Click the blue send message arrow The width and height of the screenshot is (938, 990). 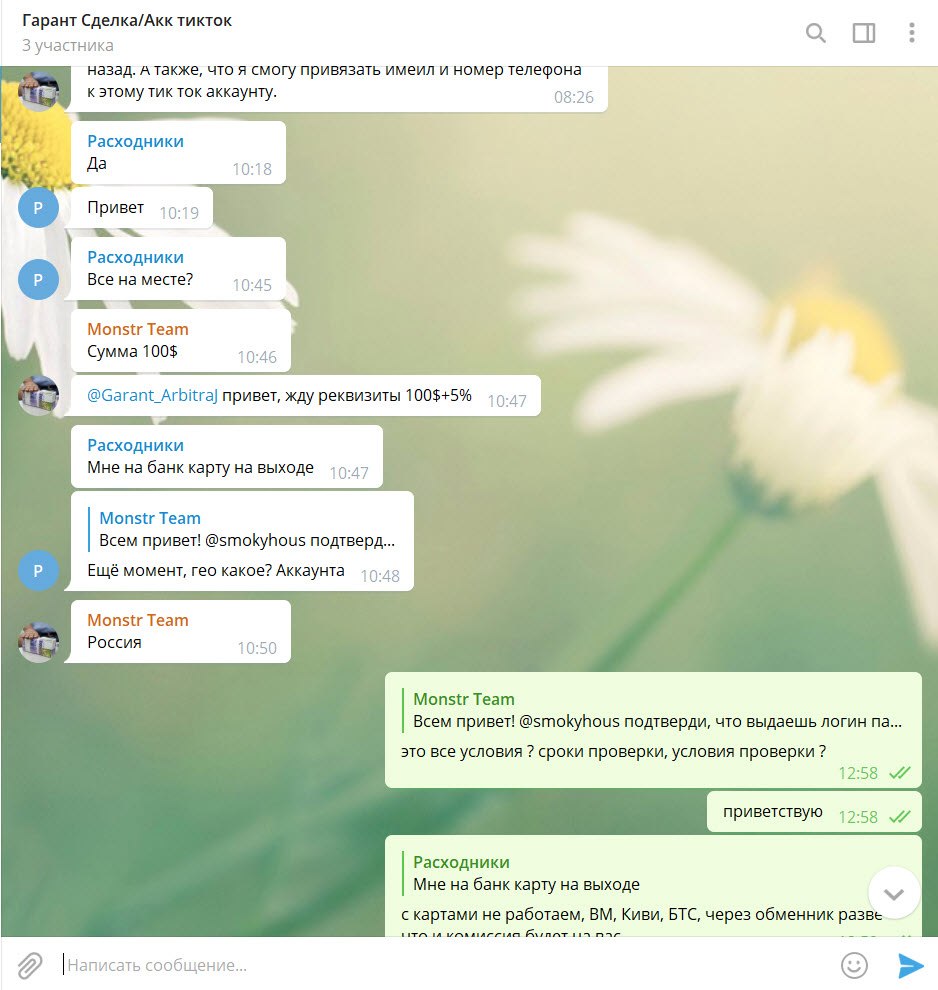(x=911, y=965)
